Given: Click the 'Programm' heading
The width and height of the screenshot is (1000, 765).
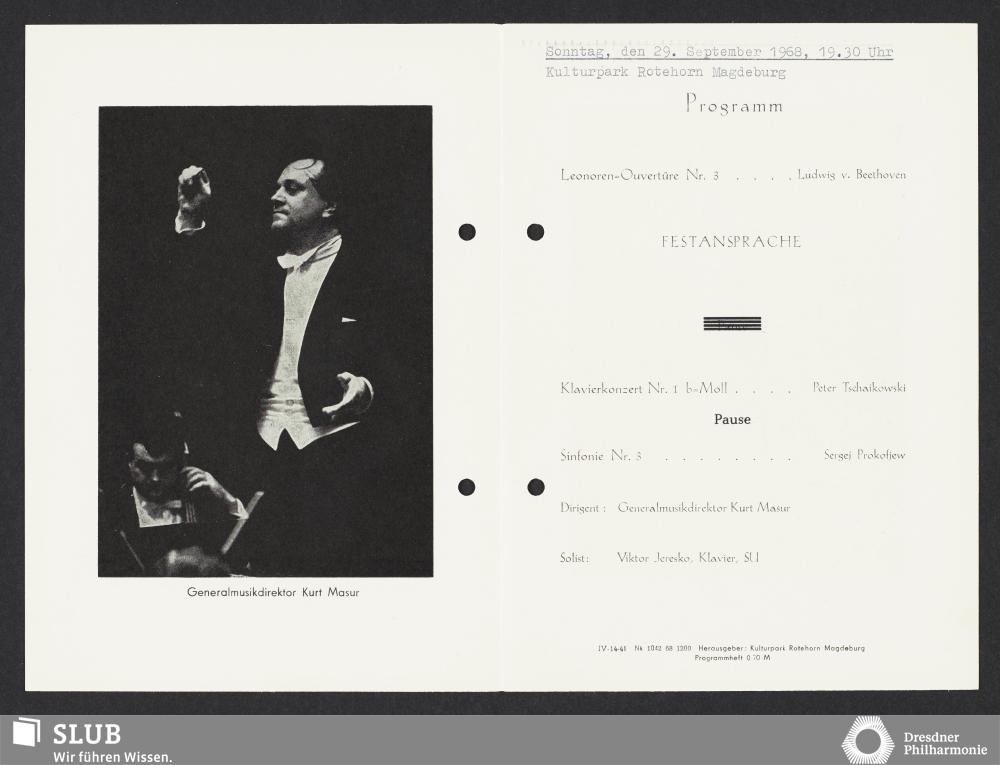Looking at the screenshot, I should point(734,104).
